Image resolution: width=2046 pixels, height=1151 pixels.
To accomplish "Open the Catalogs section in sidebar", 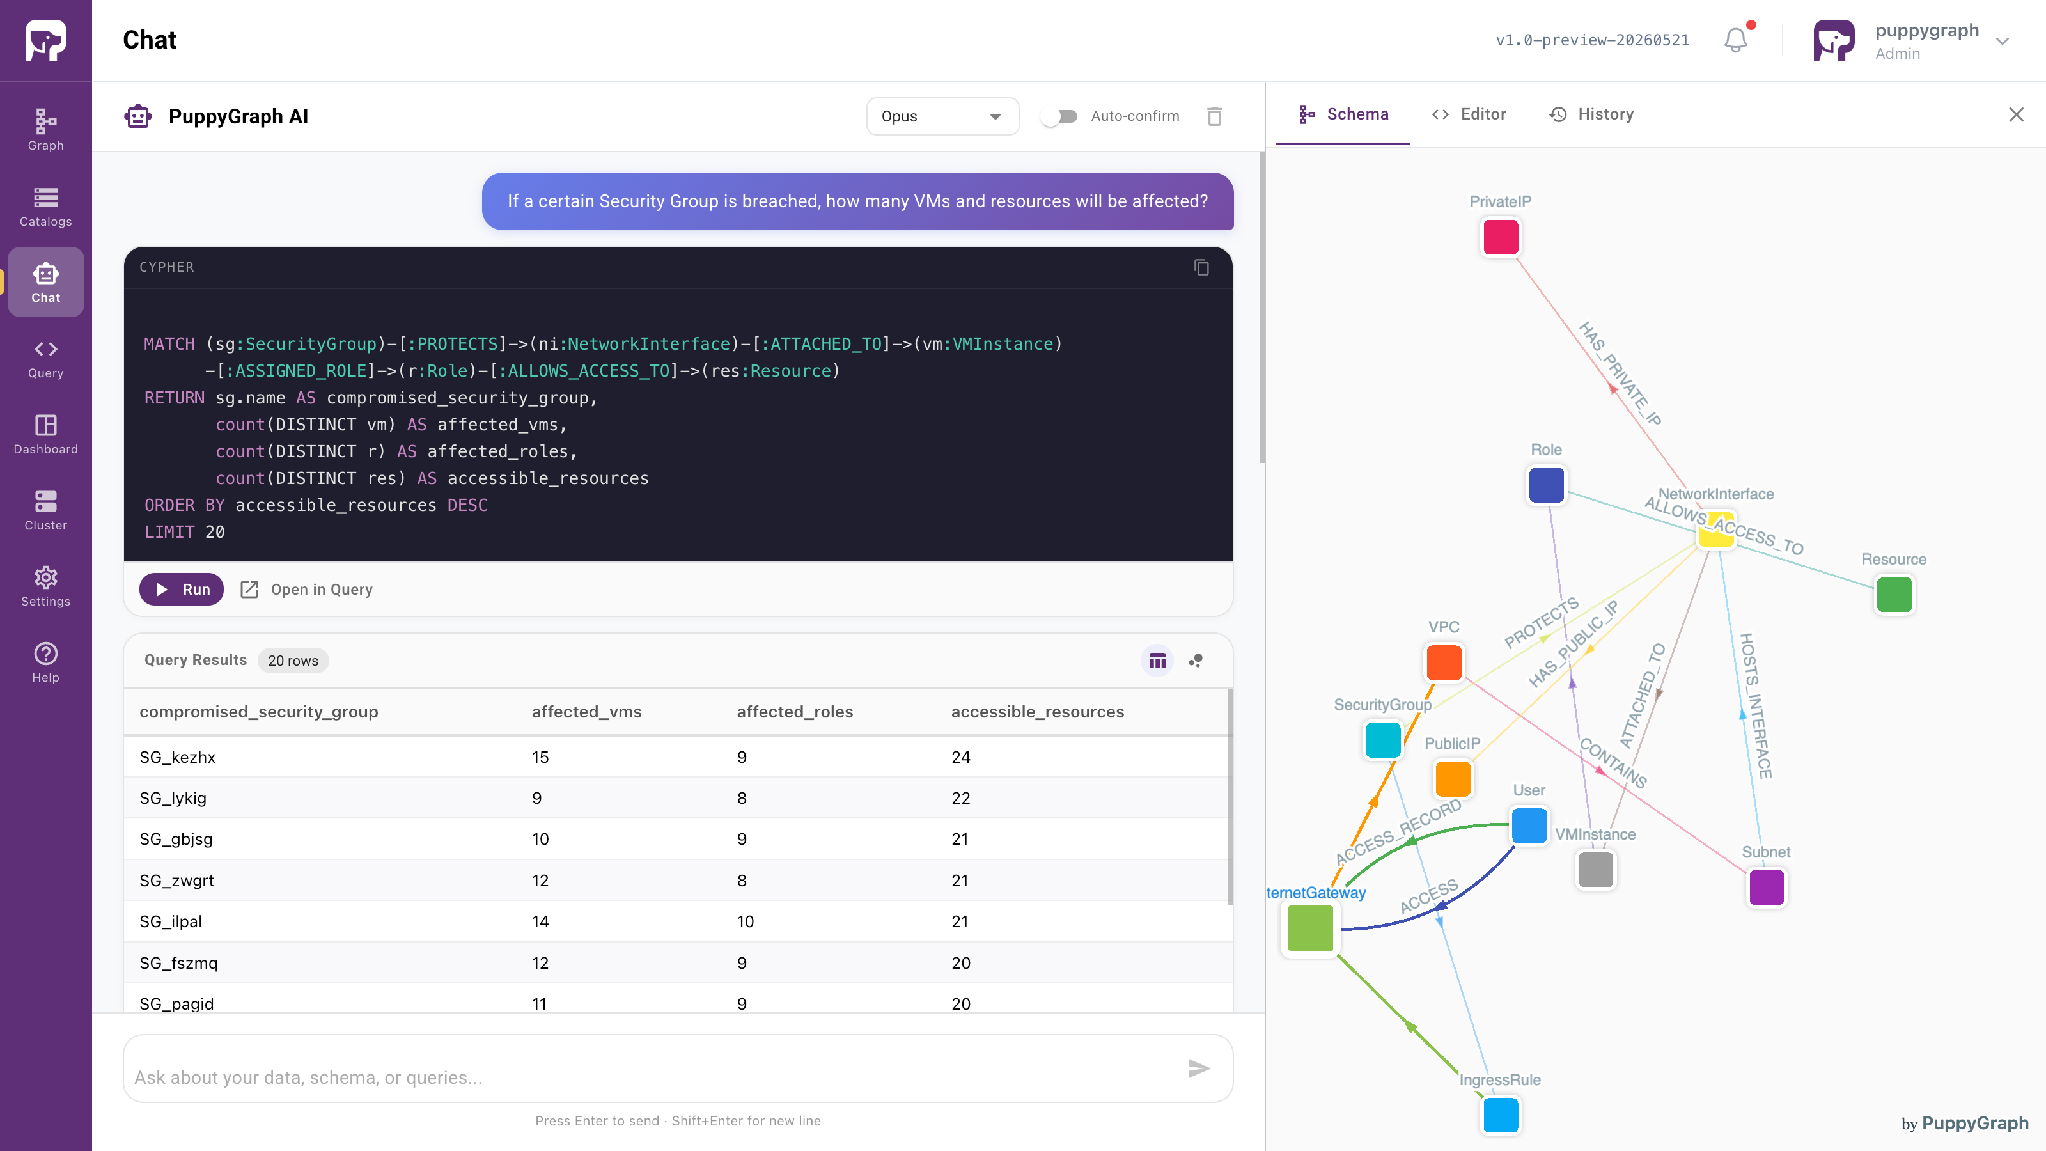I will point(46,206).
